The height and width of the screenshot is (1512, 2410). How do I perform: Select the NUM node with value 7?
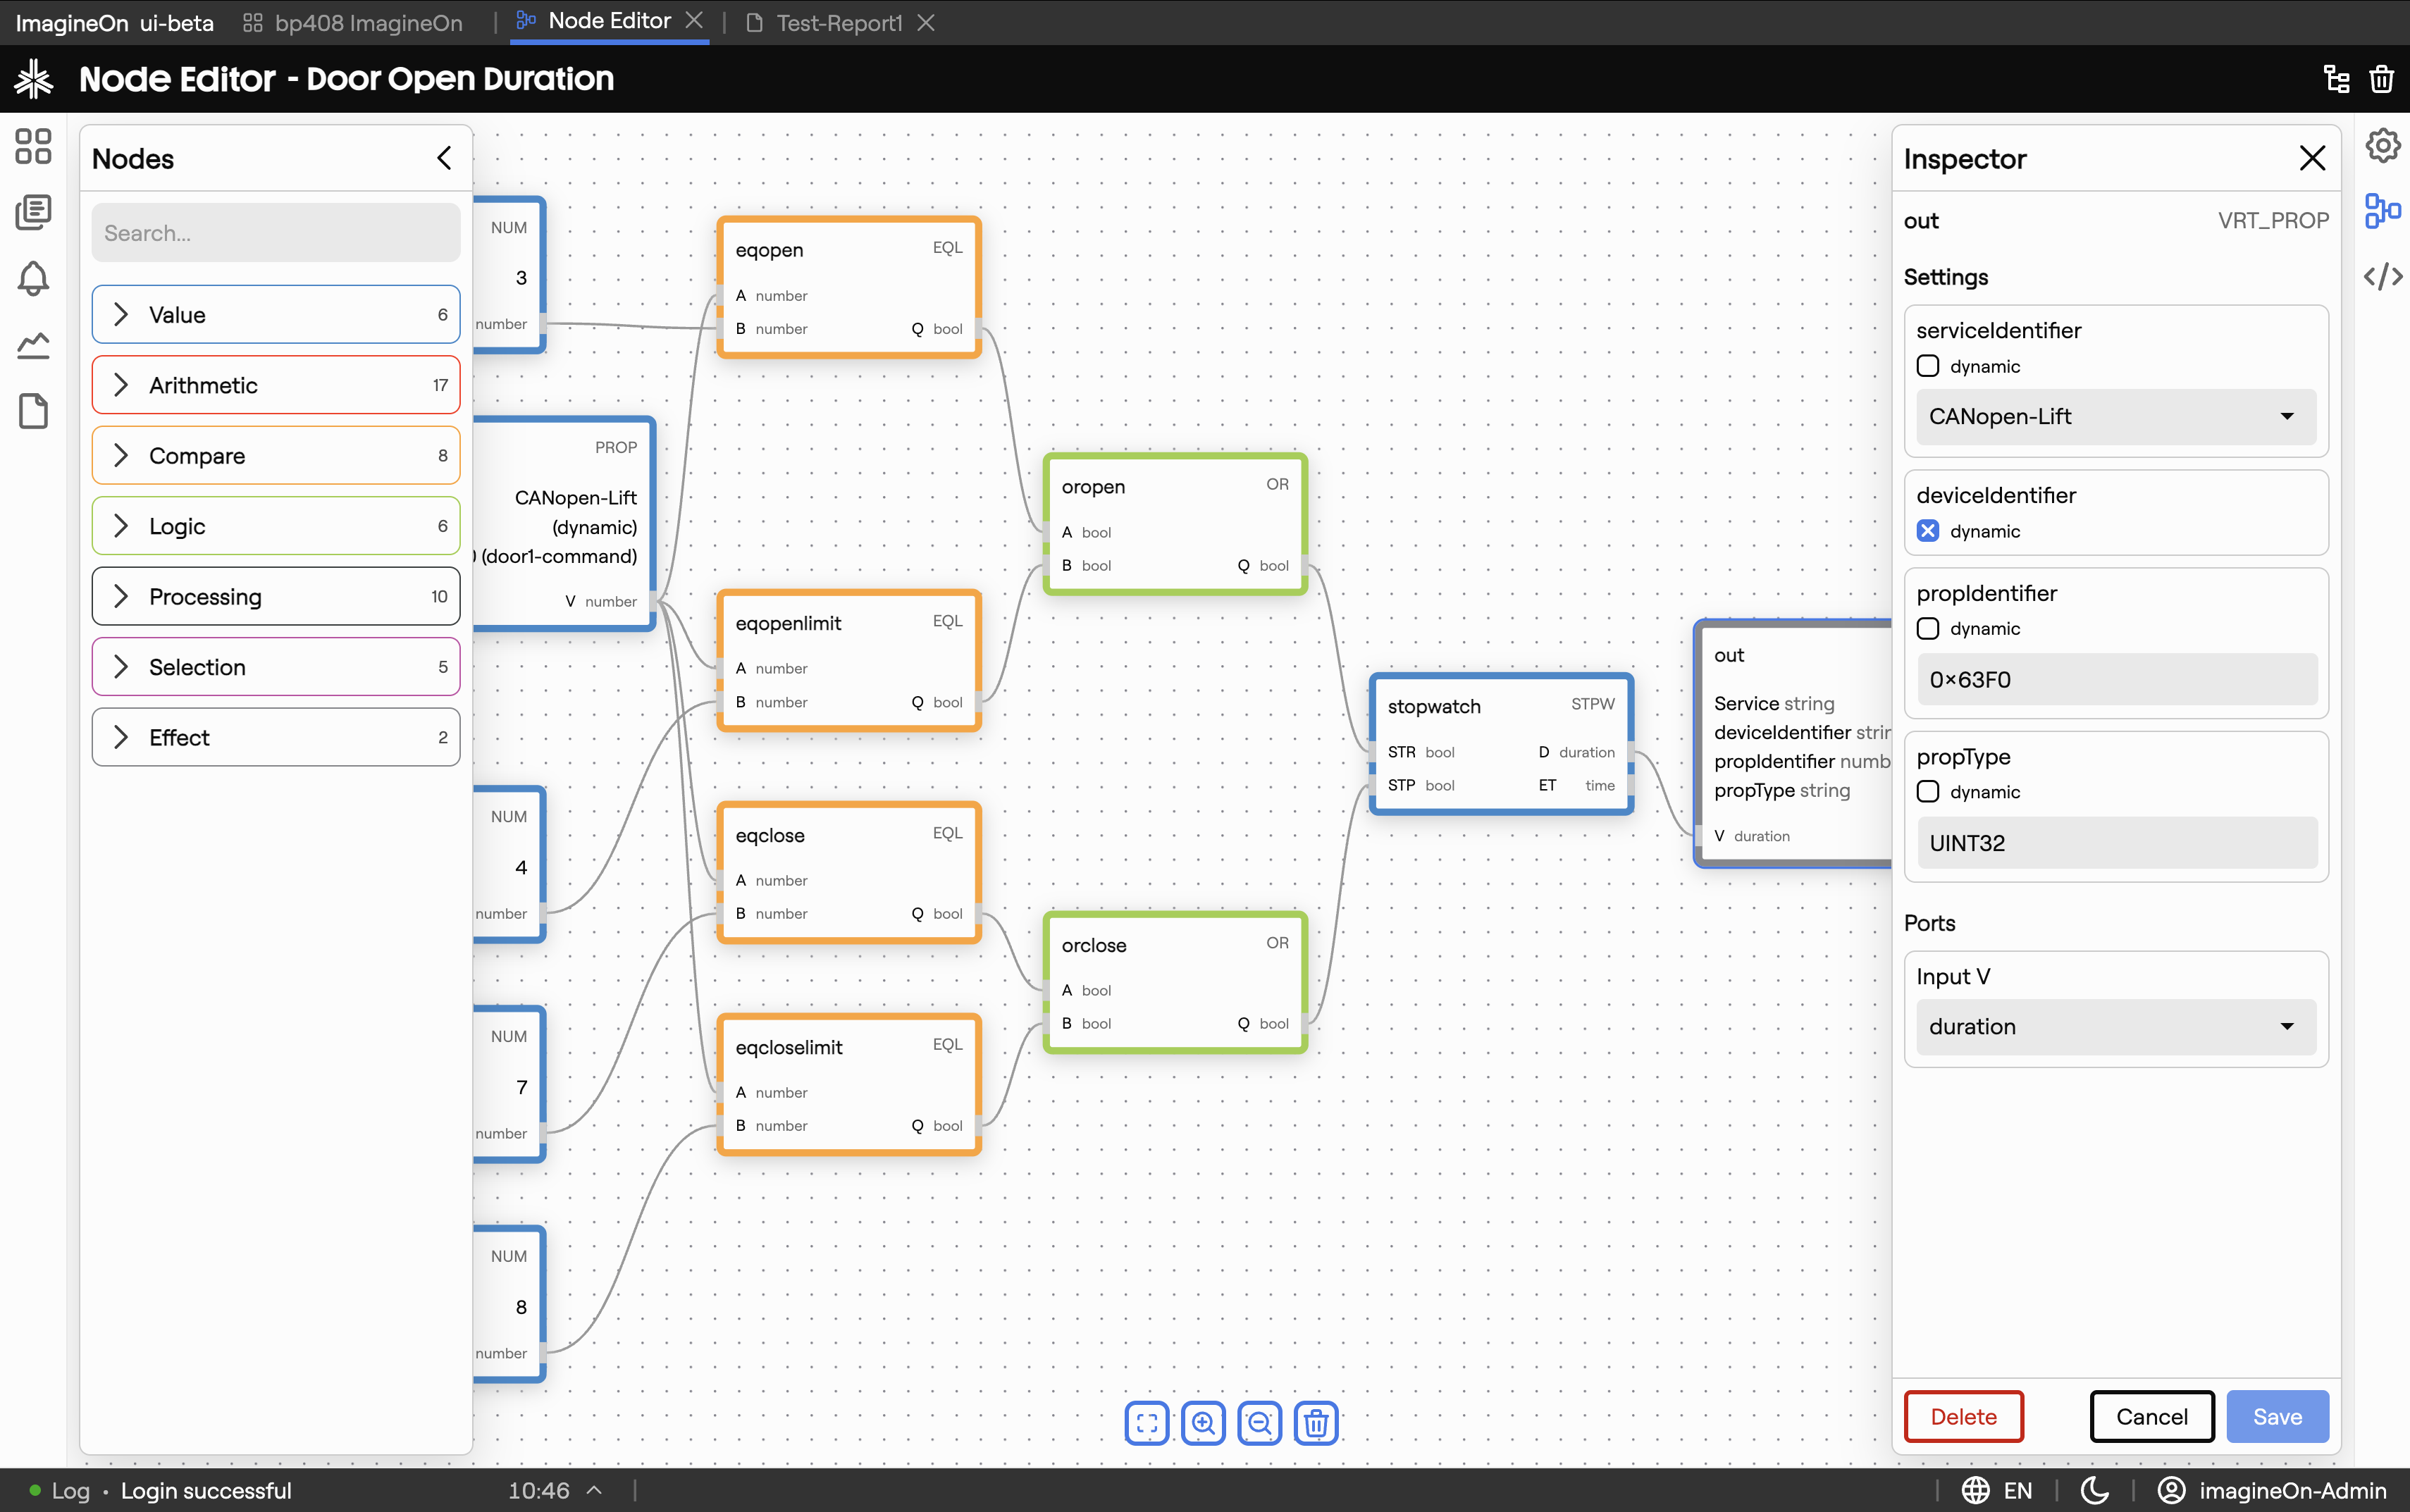click(x=509, y=1085)
